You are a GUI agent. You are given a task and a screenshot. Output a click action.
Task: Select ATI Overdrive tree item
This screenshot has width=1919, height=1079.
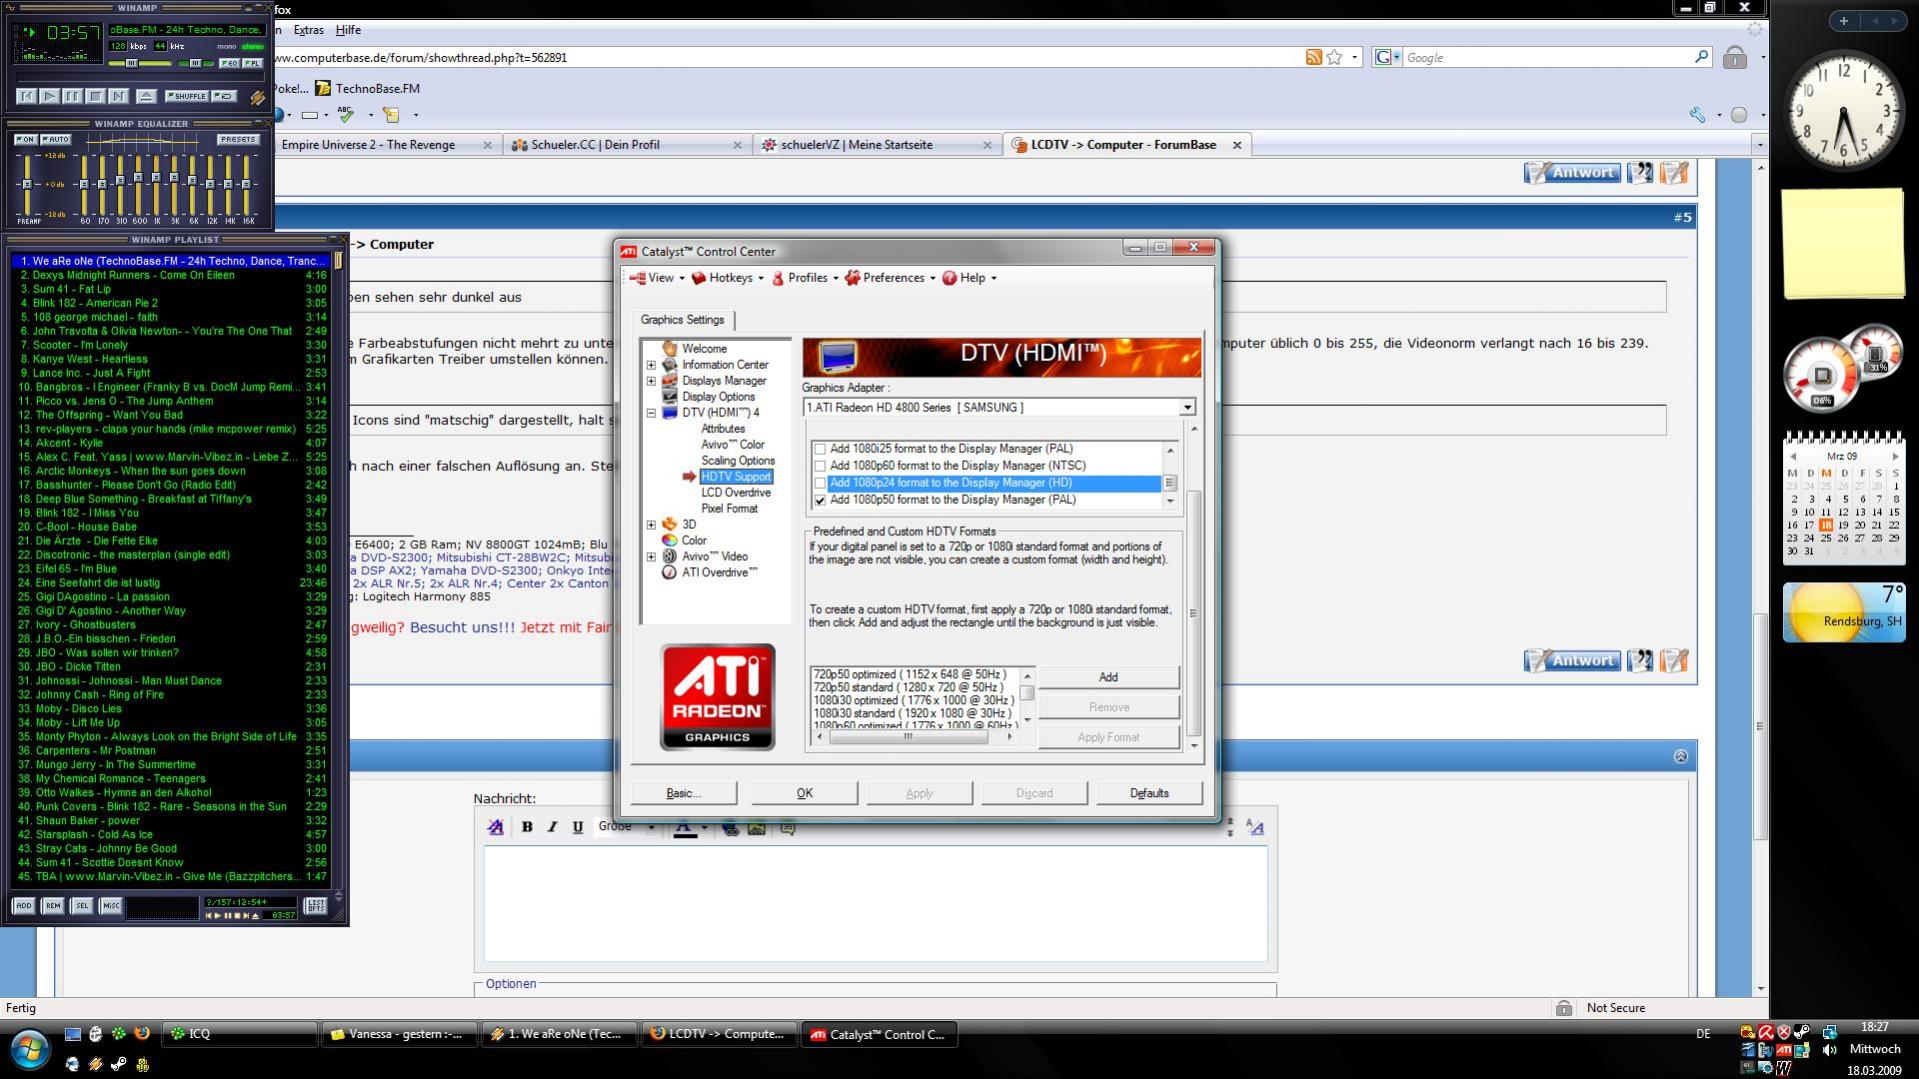(719, 573)
